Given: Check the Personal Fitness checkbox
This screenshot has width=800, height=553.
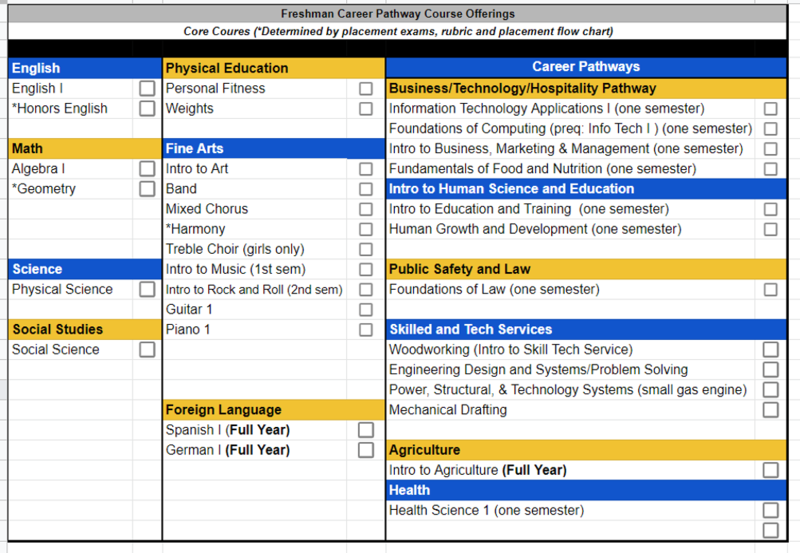Looking at the screenshot, I should click(366, 89).
